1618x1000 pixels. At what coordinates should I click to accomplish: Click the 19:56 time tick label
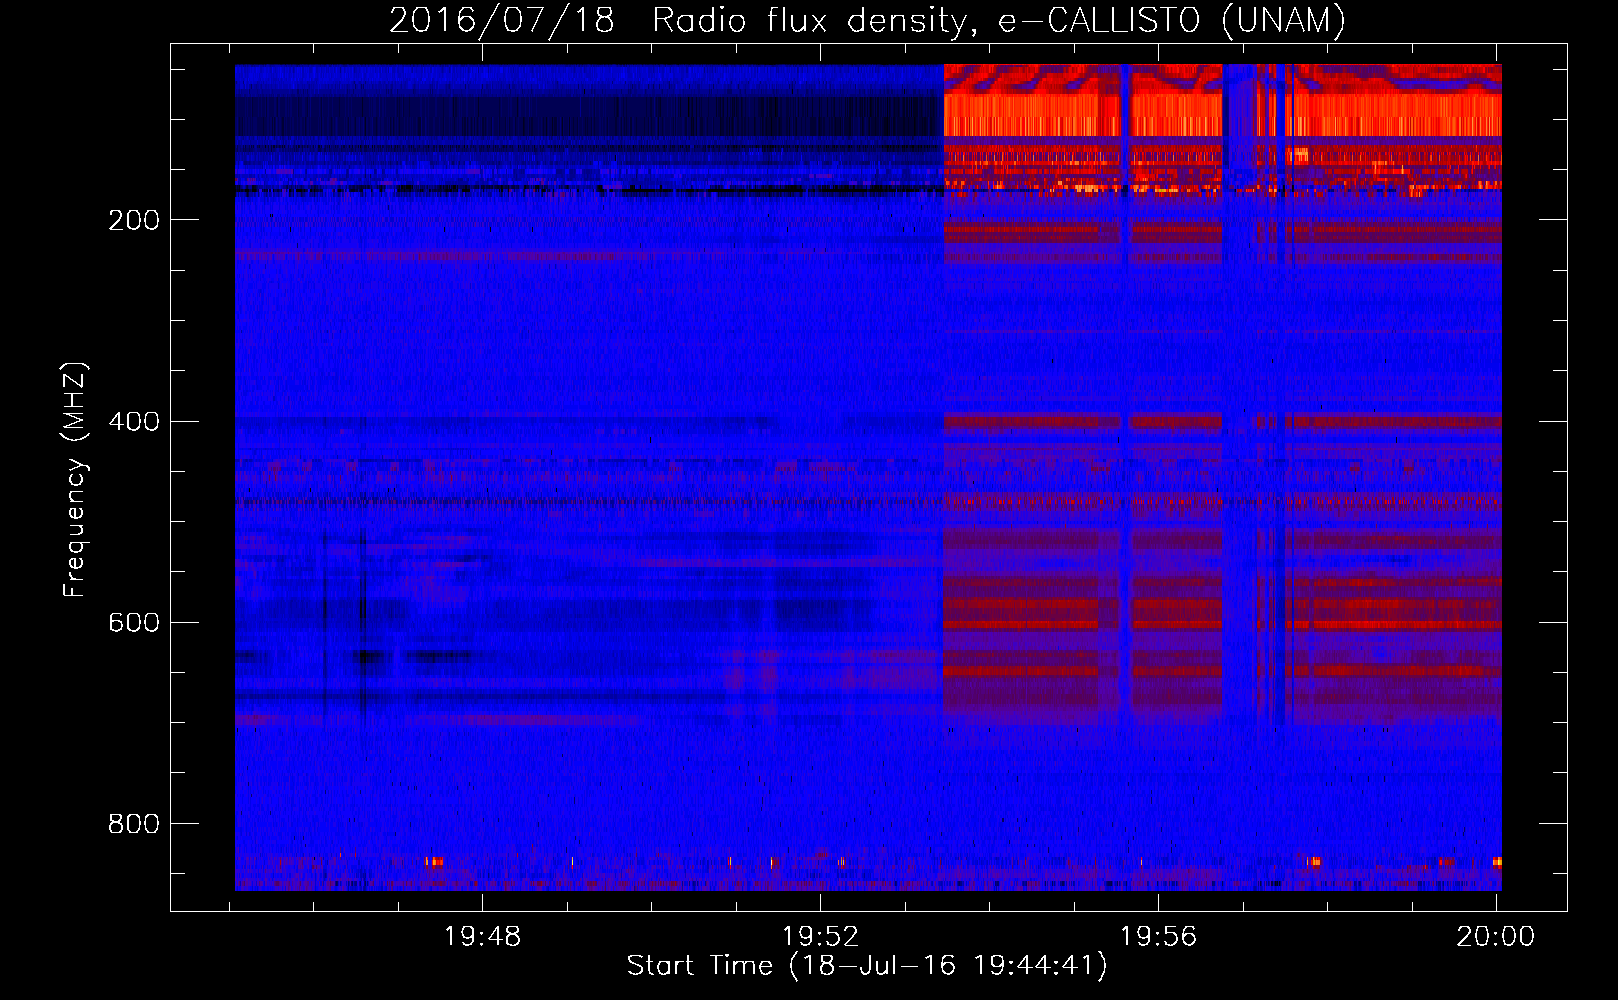point(1158,937)
